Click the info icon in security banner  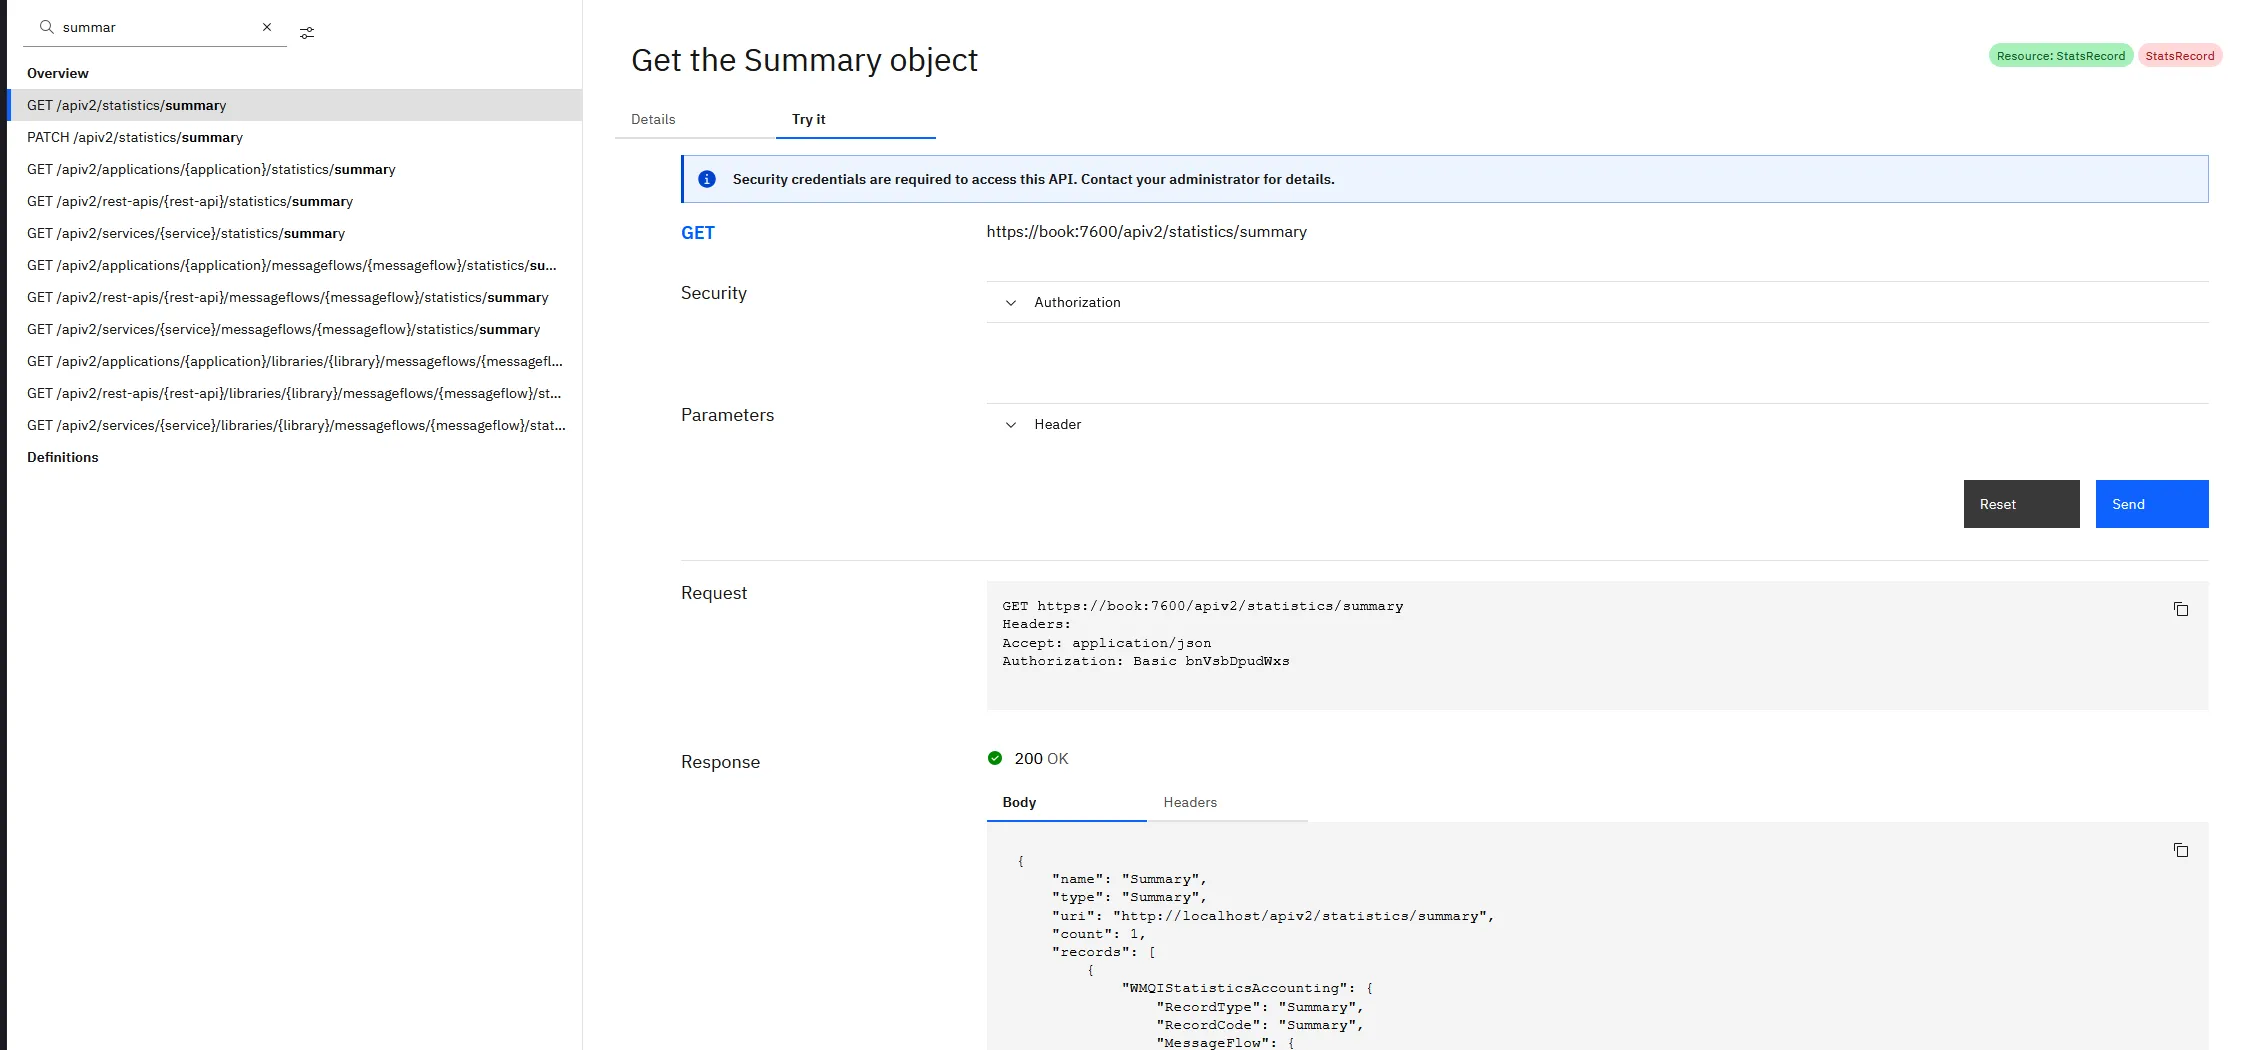[x=707, y=179]
